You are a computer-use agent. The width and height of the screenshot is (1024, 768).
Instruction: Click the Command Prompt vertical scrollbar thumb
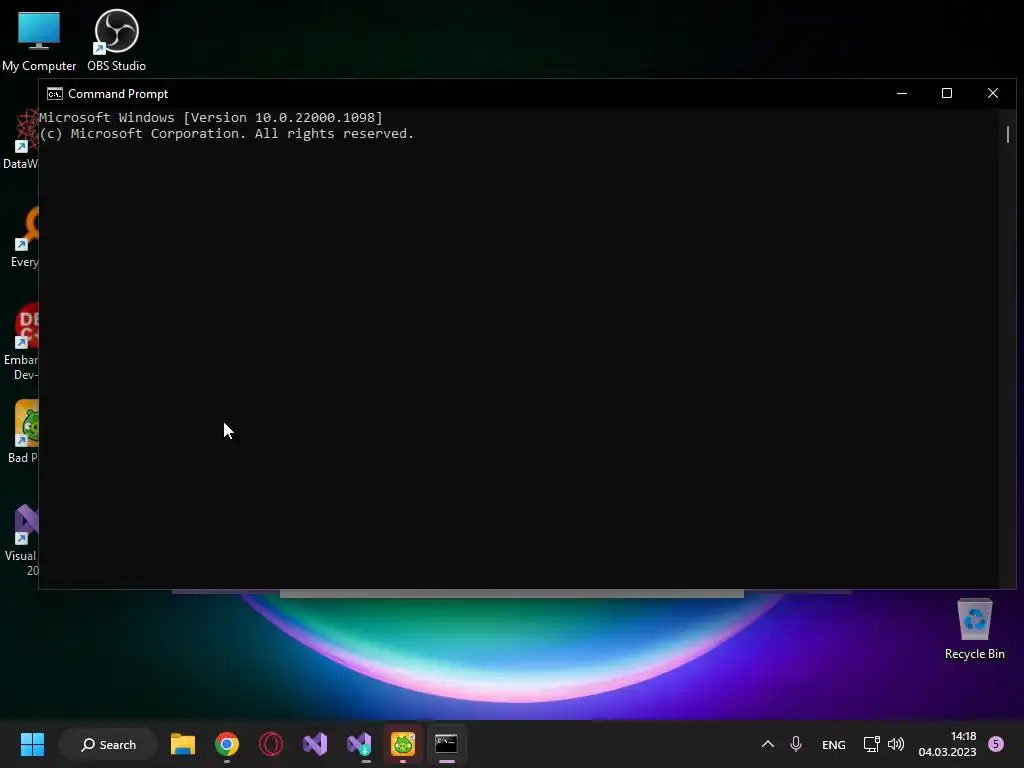pyautogui.click(x=1008, y=135)
